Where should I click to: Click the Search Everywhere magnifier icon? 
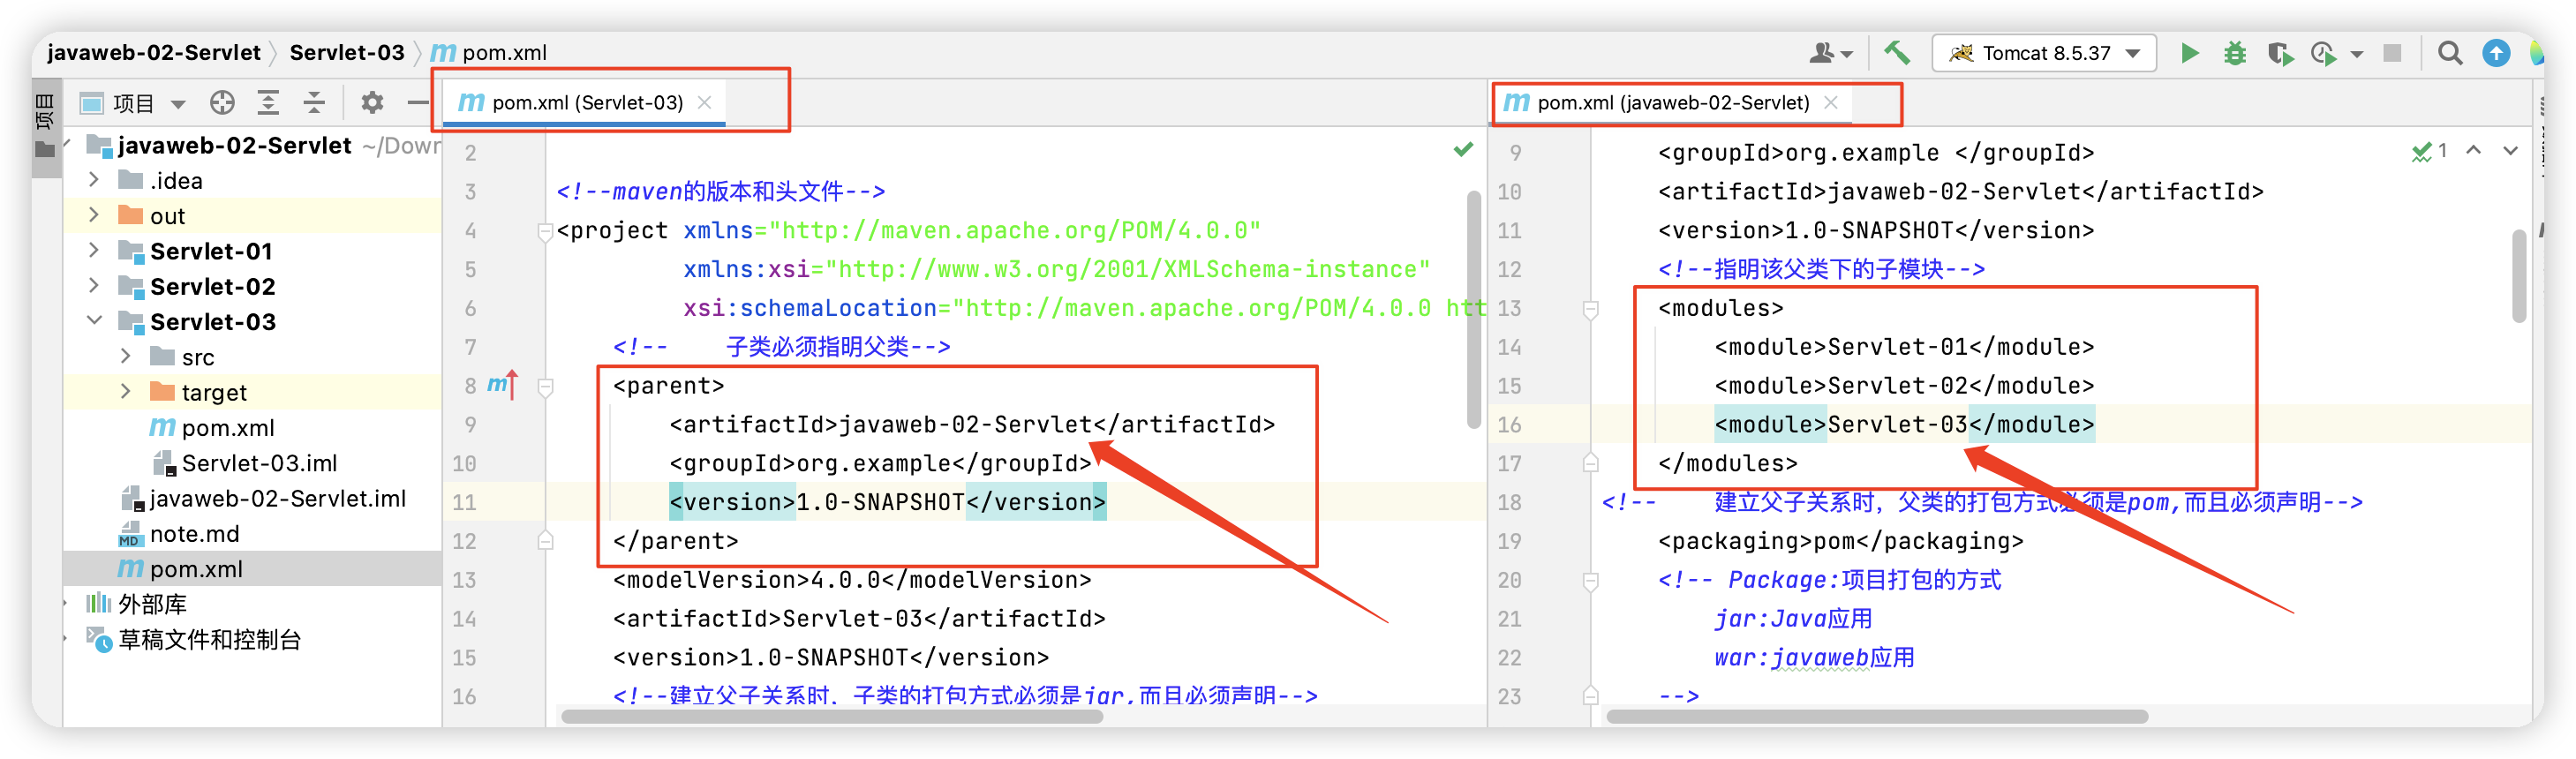2449,54
